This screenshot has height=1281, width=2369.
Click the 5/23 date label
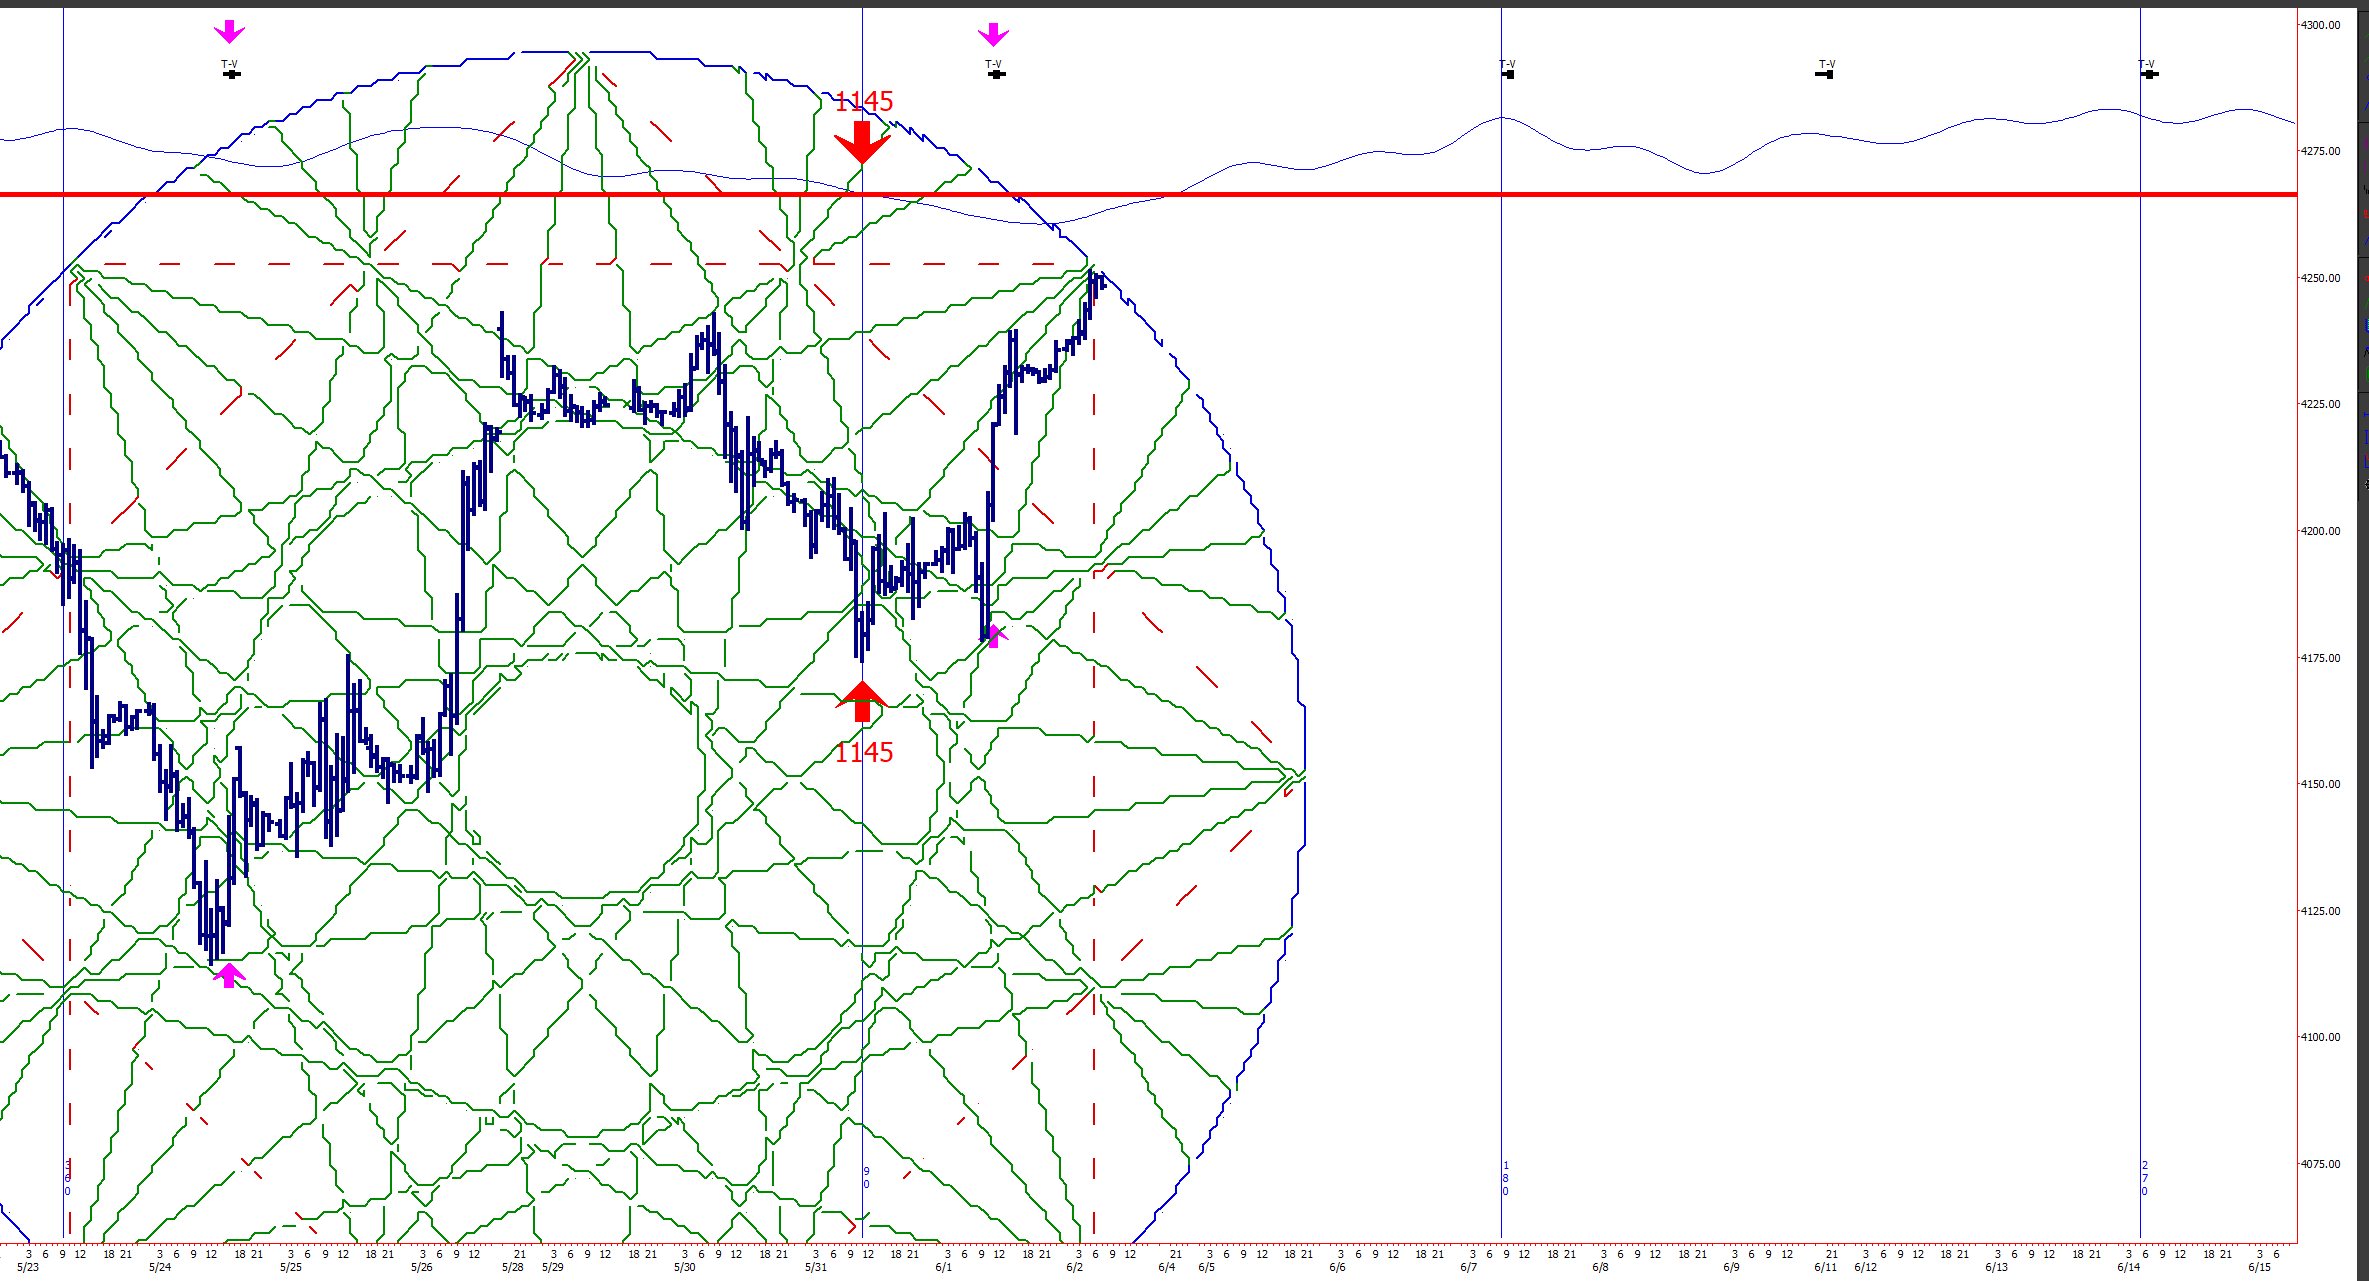click(28, 1268)
